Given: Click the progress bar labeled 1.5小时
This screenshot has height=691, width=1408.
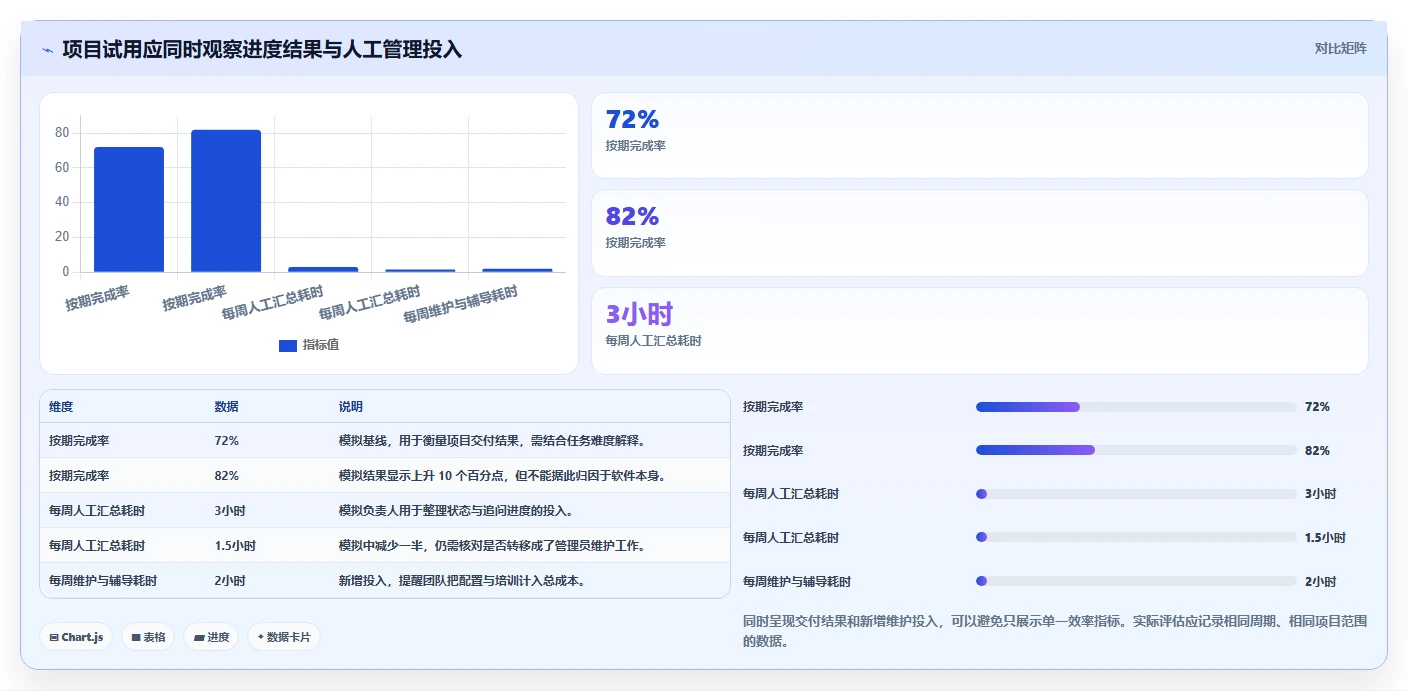Looking at the screenshot, I should [x=1136, y=537].
